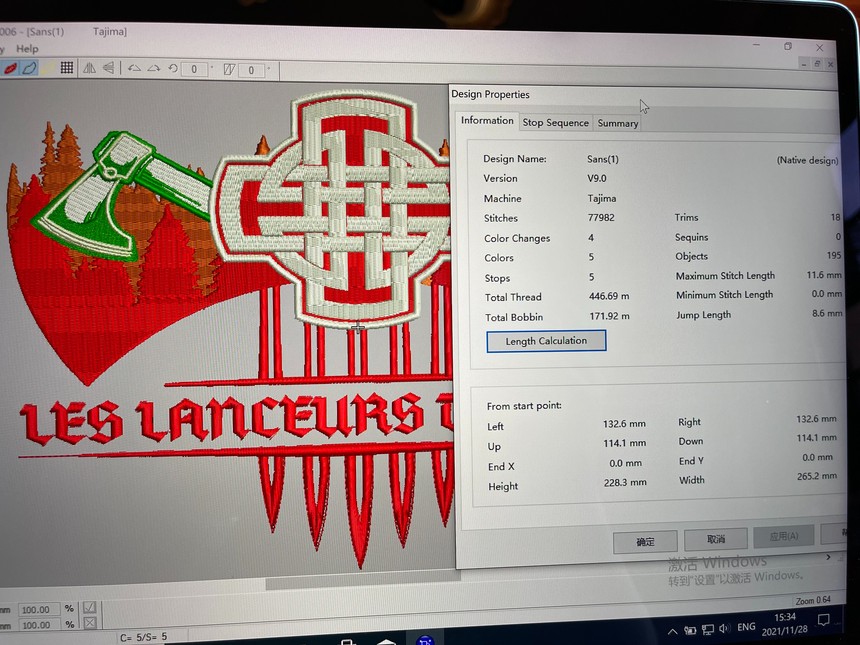Switch to the Summary tab

click(618, 123)
